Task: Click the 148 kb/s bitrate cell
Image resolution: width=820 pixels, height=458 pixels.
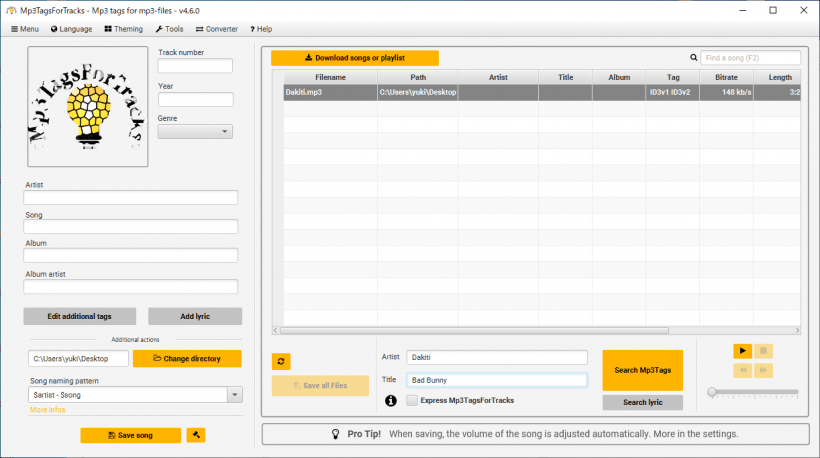Action: pyautogui.click(x=726, y=92)
